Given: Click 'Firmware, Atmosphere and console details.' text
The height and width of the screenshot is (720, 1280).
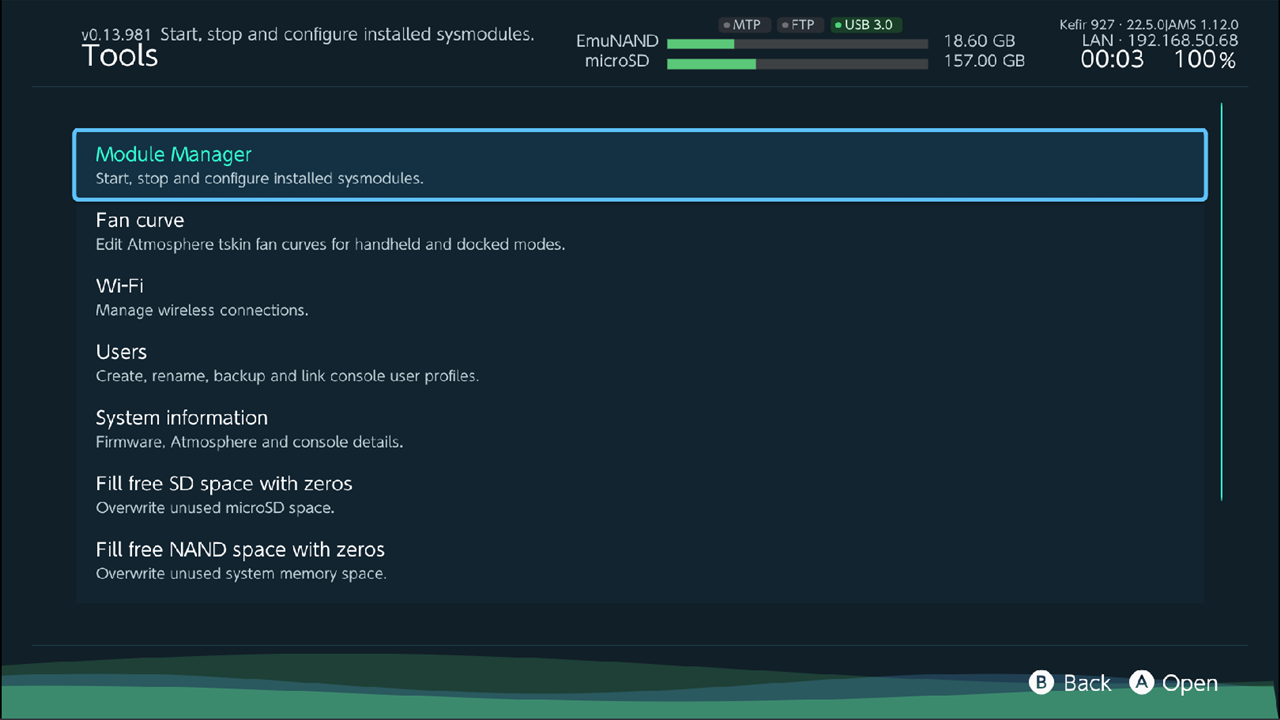Looking at the screenshot, I should click(249, 442).
